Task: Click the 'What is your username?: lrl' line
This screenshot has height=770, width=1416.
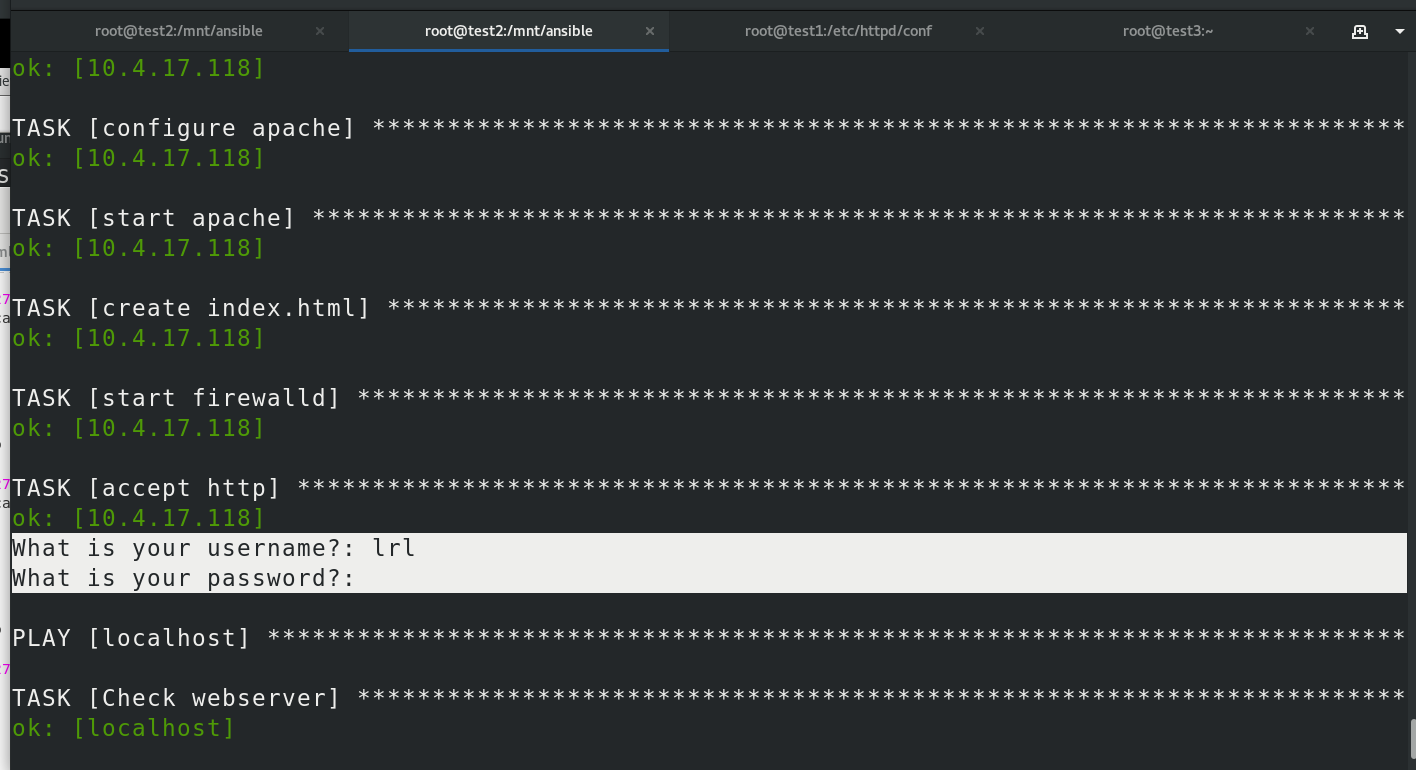Action: coord(214,548)
